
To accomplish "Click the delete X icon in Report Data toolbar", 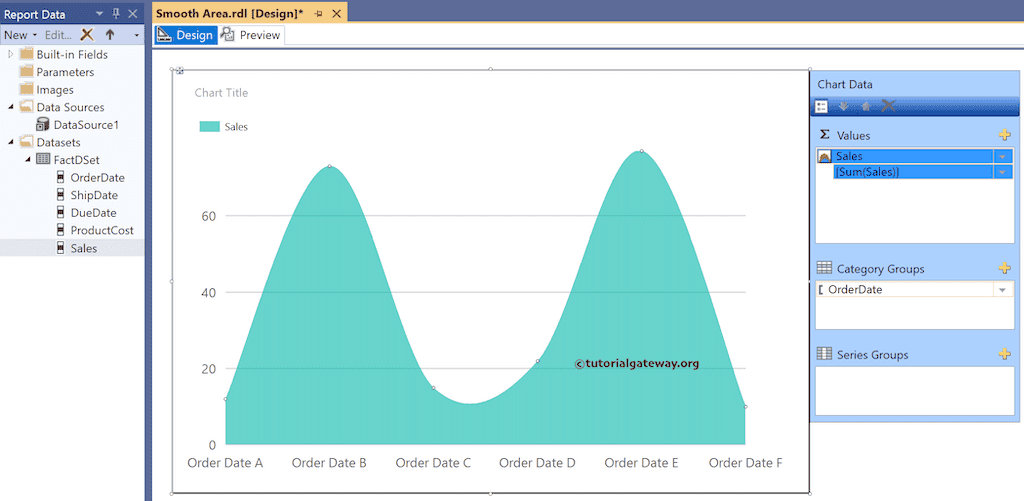I will (87, 35).
